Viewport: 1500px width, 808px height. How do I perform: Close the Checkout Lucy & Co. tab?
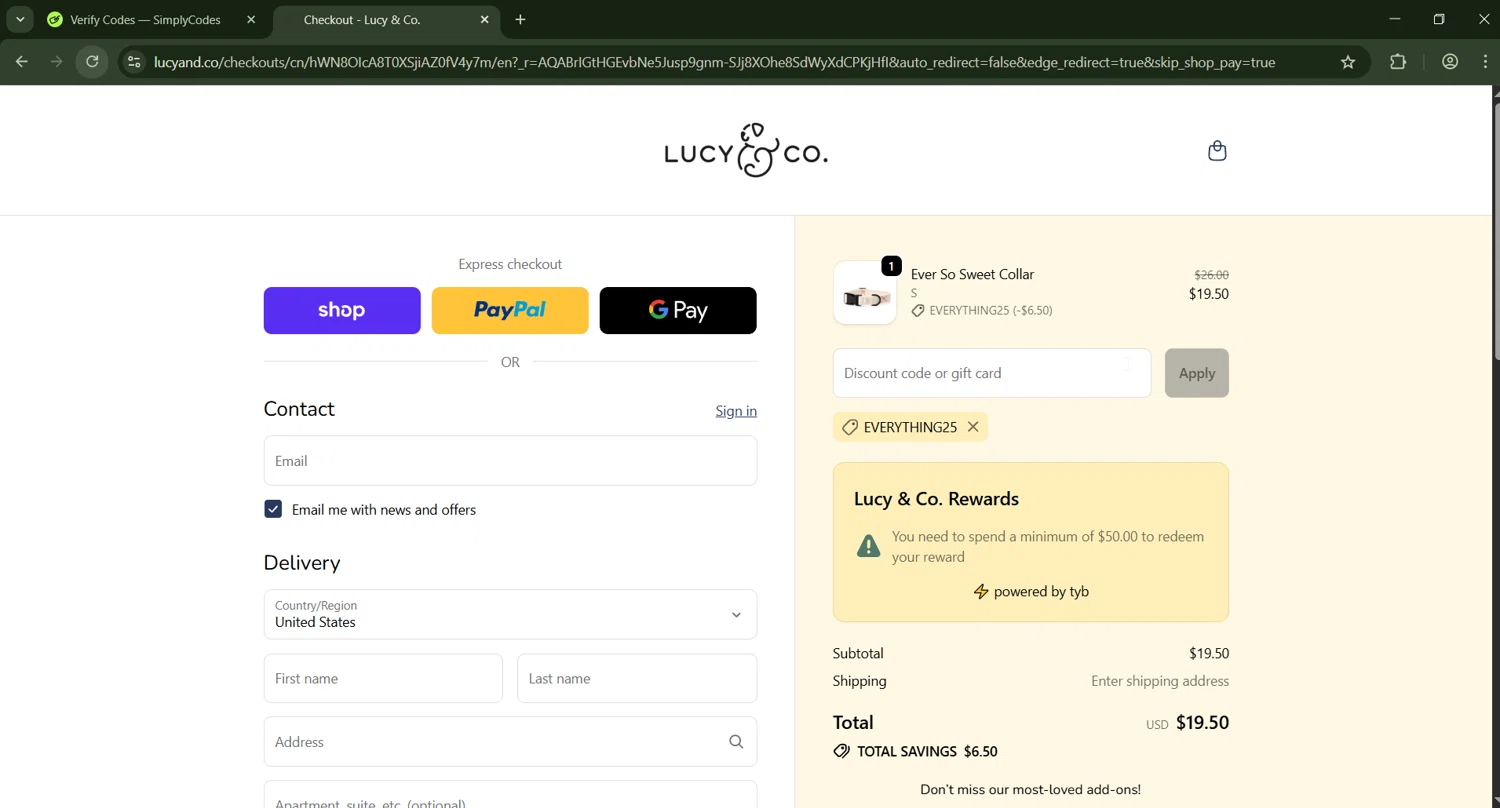(x=485, y=19)
